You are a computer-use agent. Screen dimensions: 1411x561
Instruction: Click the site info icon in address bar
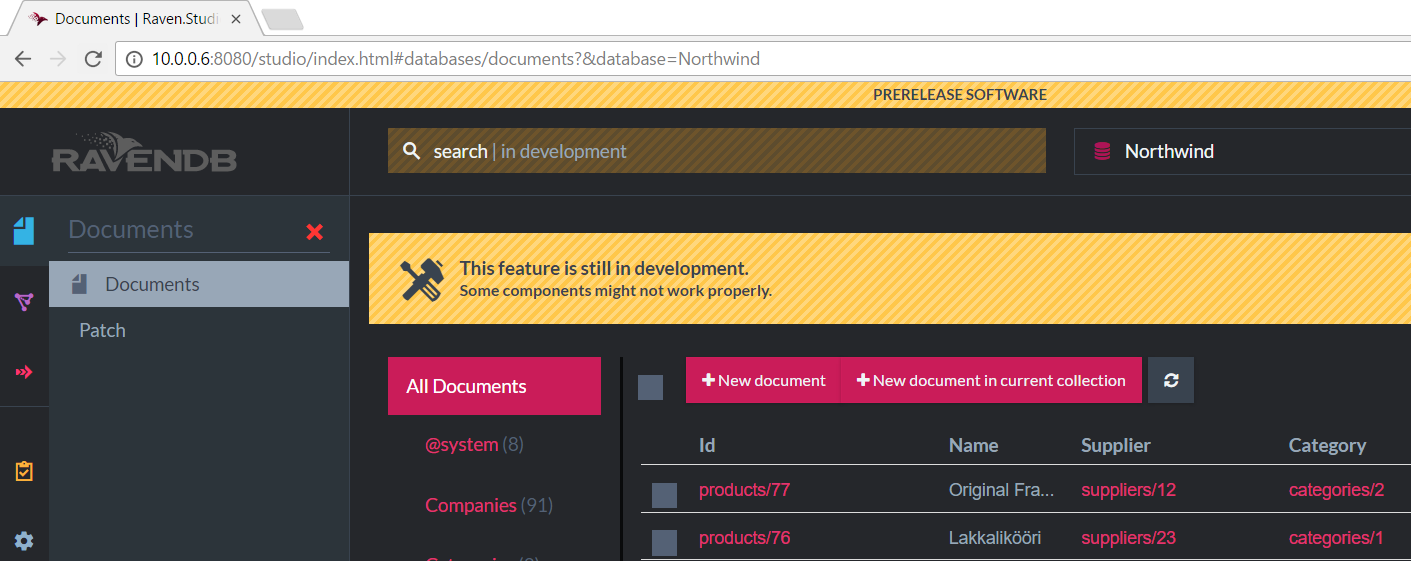click(134, 59)
